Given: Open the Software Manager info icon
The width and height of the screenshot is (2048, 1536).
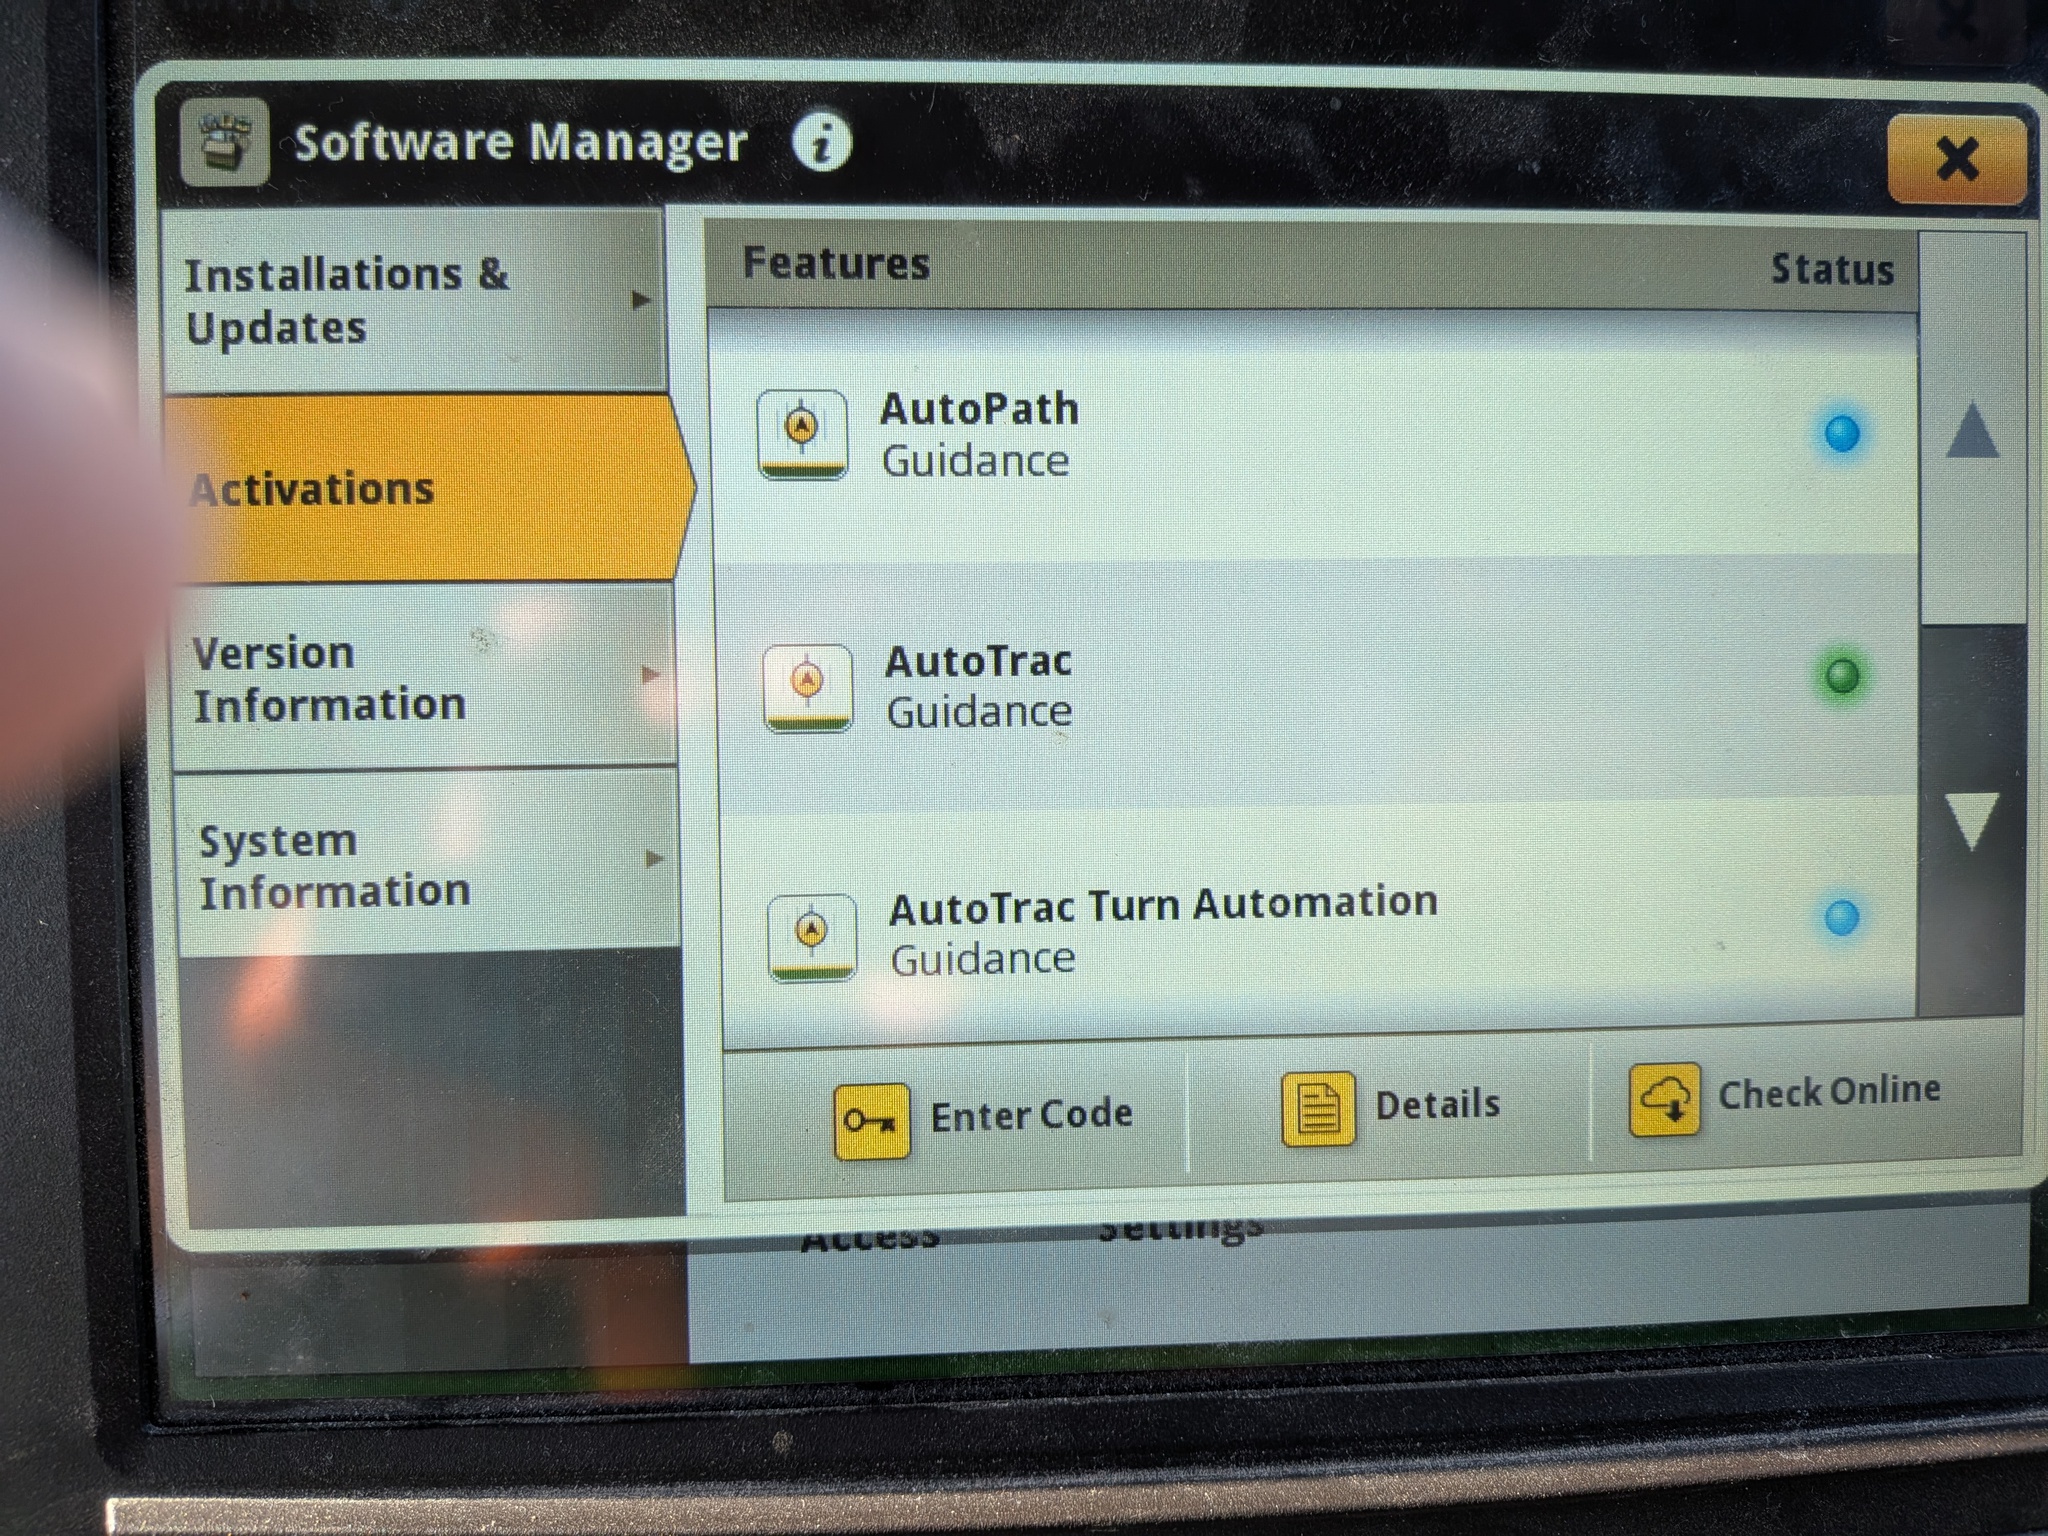Looking at the screenshot, I should [x=821, y=142].
